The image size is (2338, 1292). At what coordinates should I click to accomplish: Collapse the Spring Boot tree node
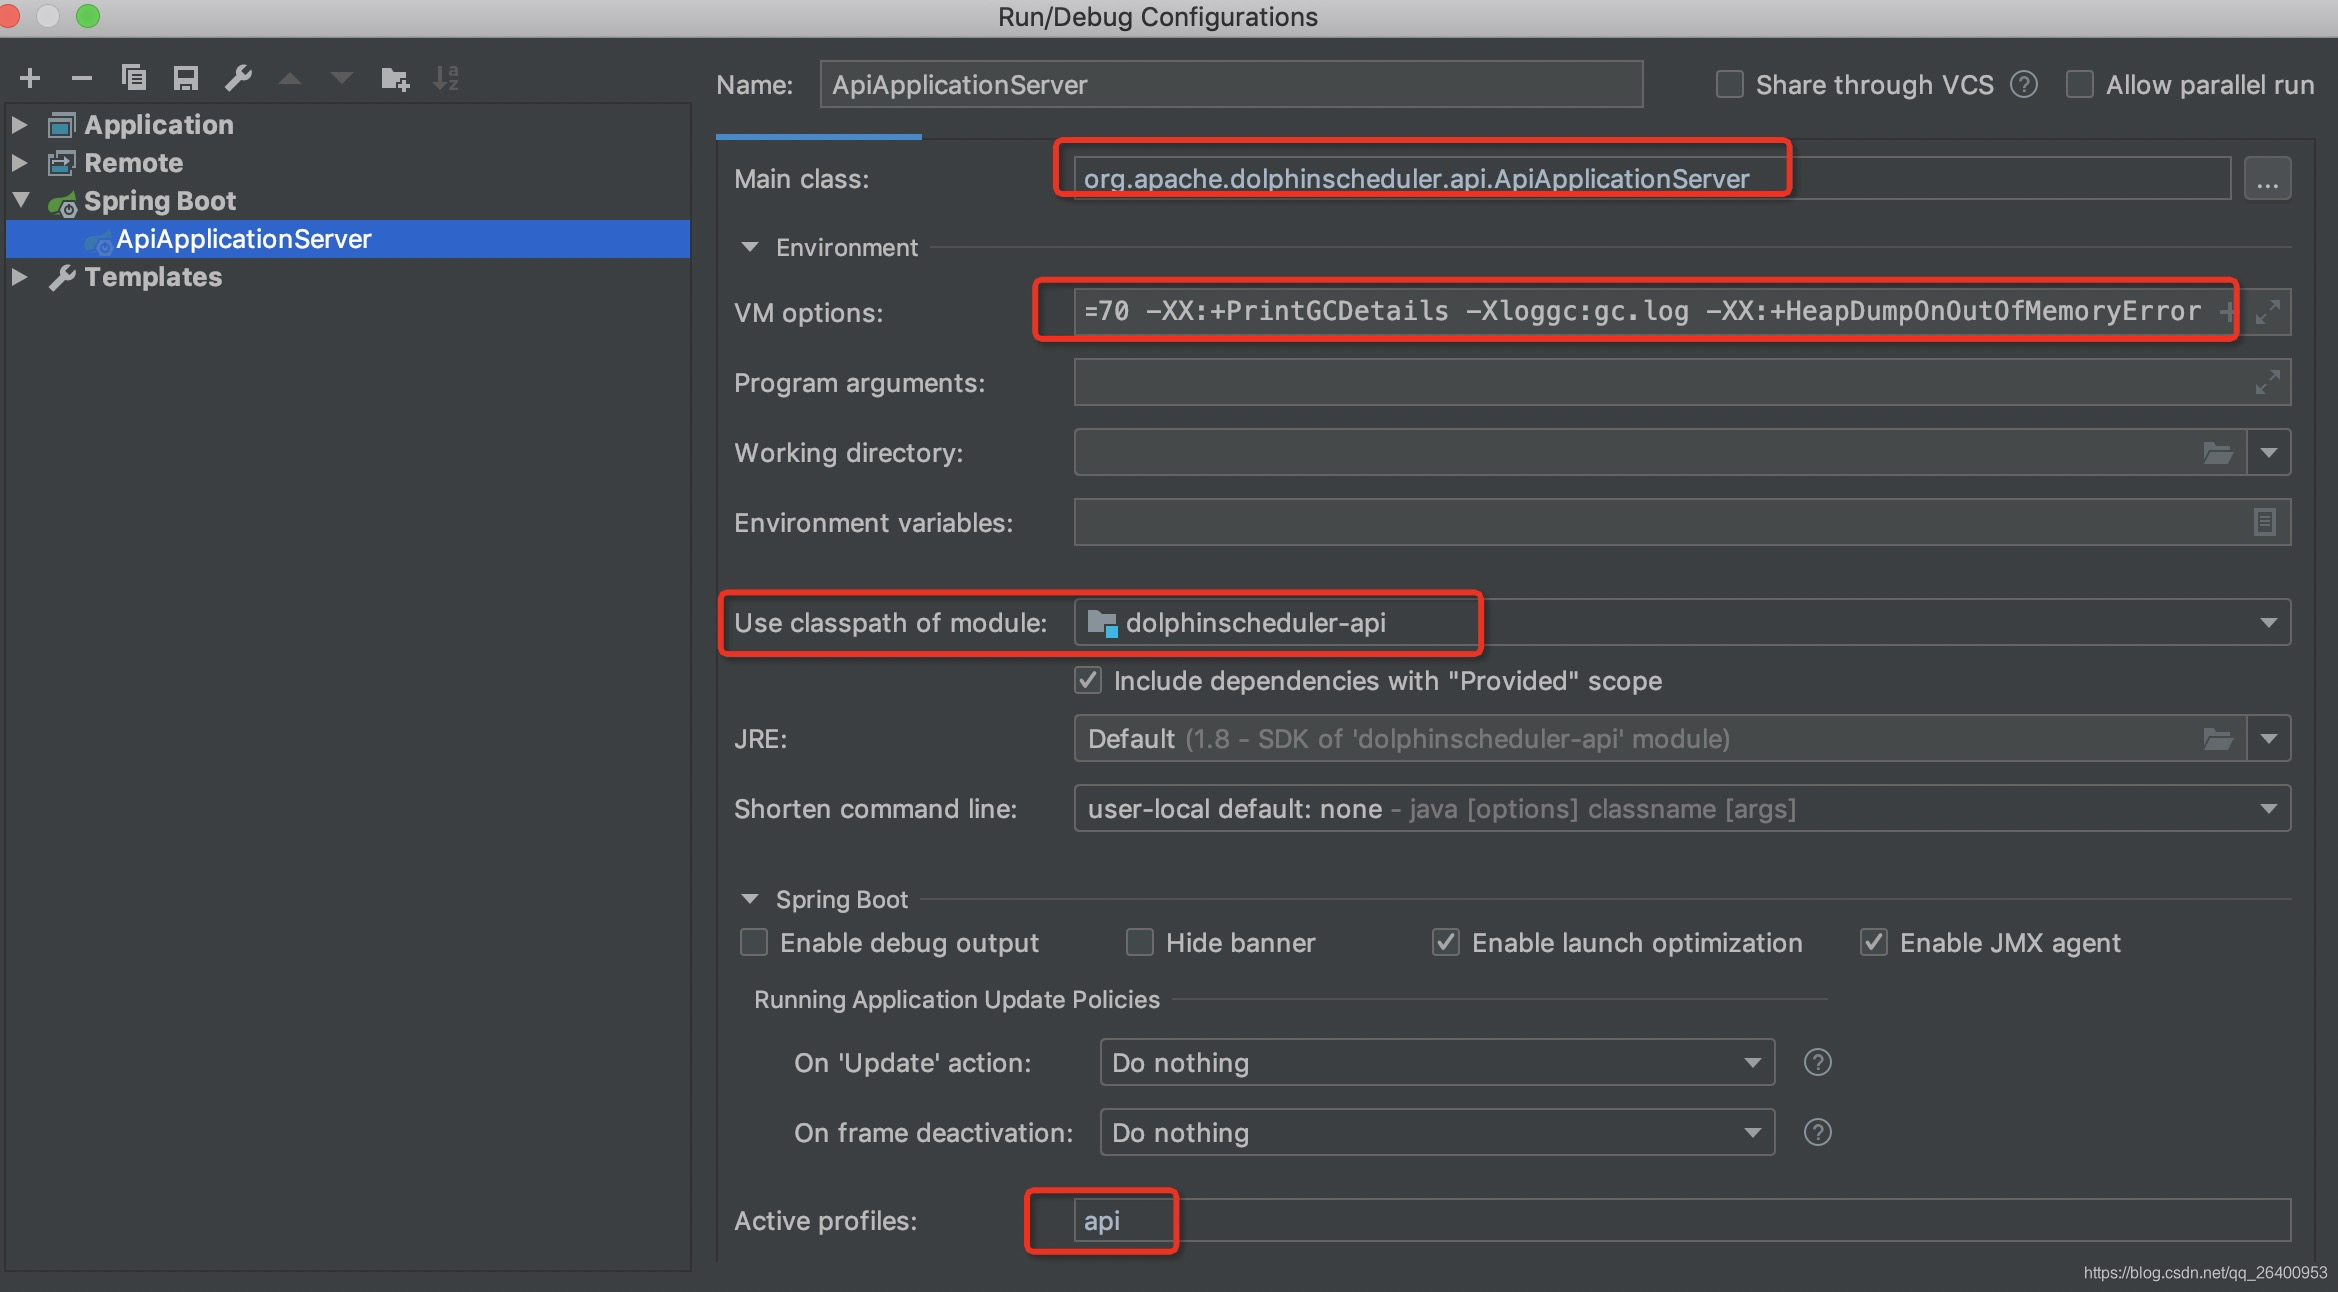pyautogui.click(x=21, y=200)
